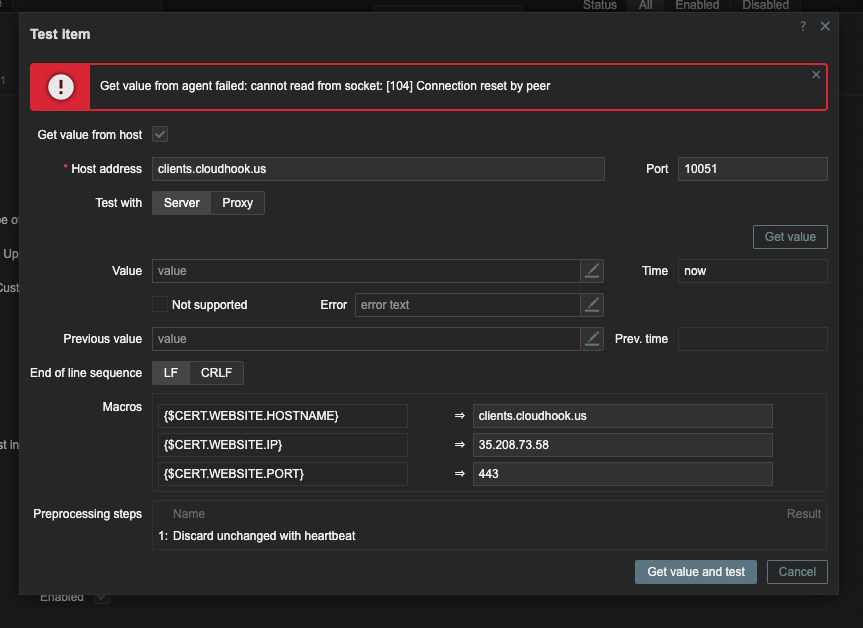Select Server in Test with
This screenshot has height=628, width=863.
point(181,203)
